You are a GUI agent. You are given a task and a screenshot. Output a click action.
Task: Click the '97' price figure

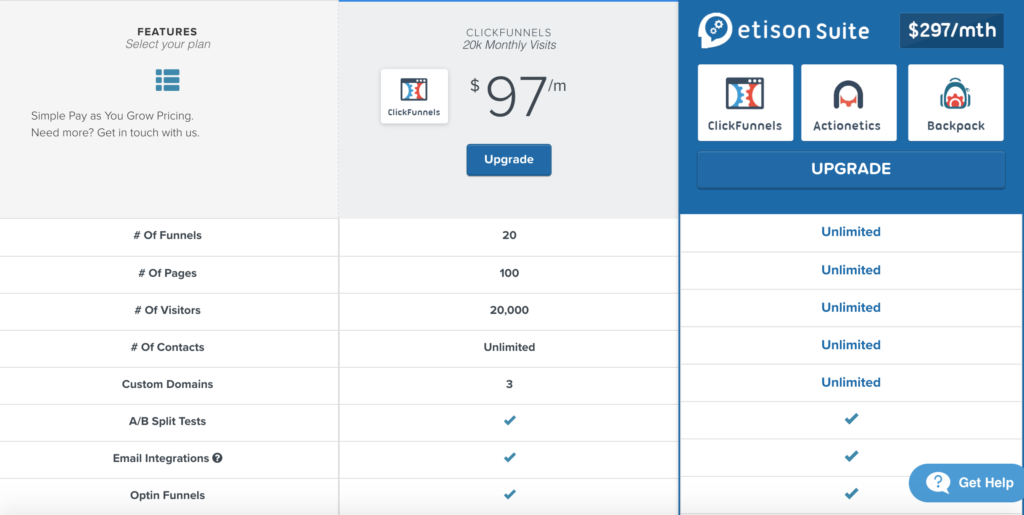pos(516,97)
